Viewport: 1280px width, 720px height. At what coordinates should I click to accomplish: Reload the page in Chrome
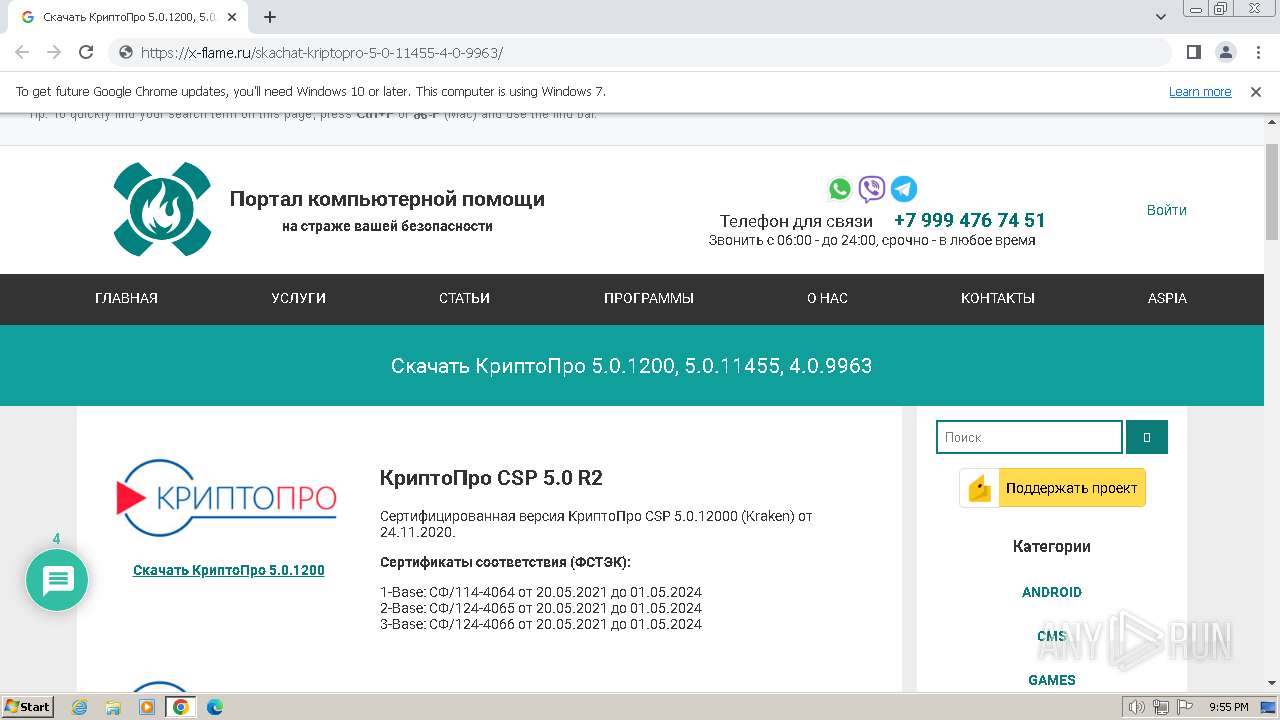pyautogui.click(x=86, y=52)
